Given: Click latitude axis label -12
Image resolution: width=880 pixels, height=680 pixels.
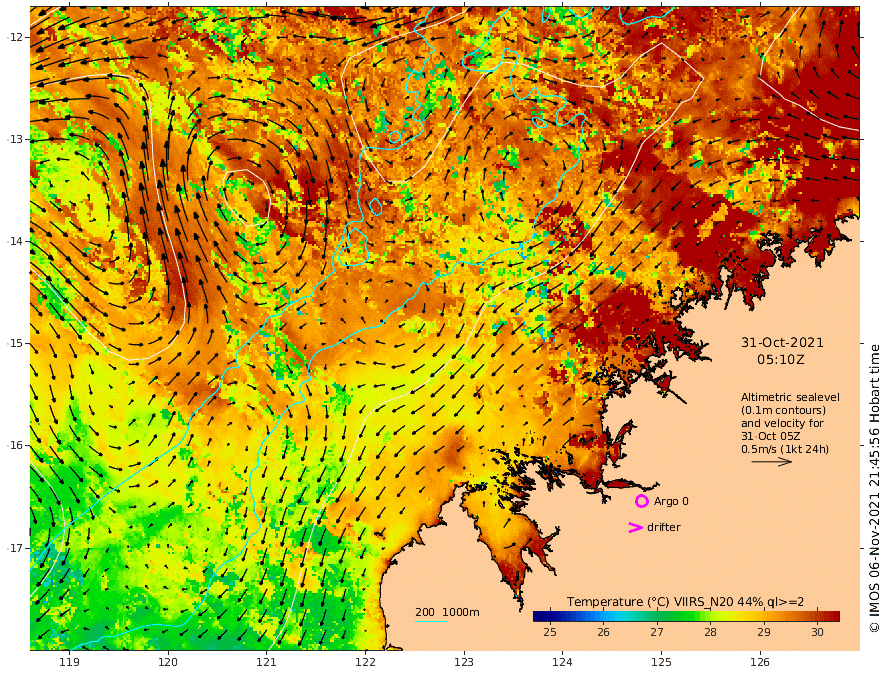Looking at the screenshot, I should click(x=16, y=37).
